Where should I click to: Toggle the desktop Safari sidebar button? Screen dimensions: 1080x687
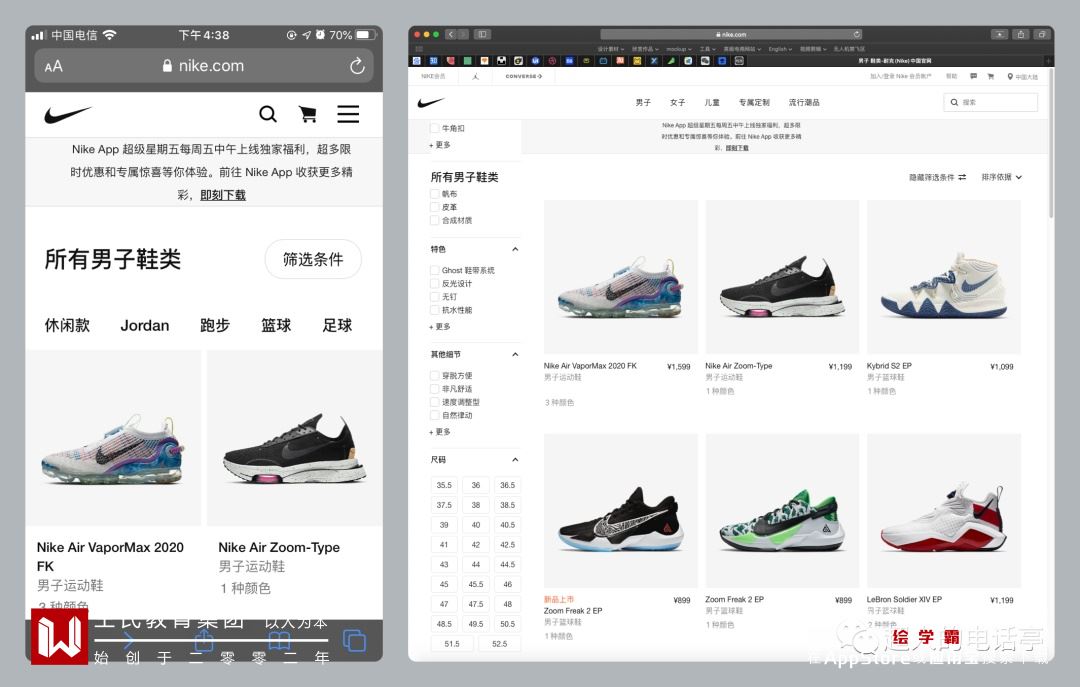(483, 34)
